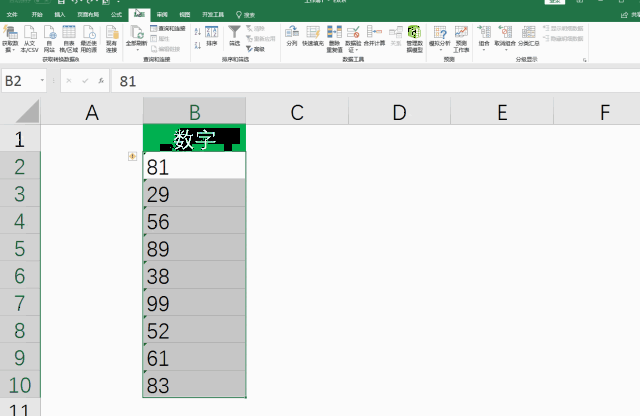Expand the 数据验证 dropdown arrow
Image resolution: width=640 pixels, height=416 pixels.
coord(356,50)
